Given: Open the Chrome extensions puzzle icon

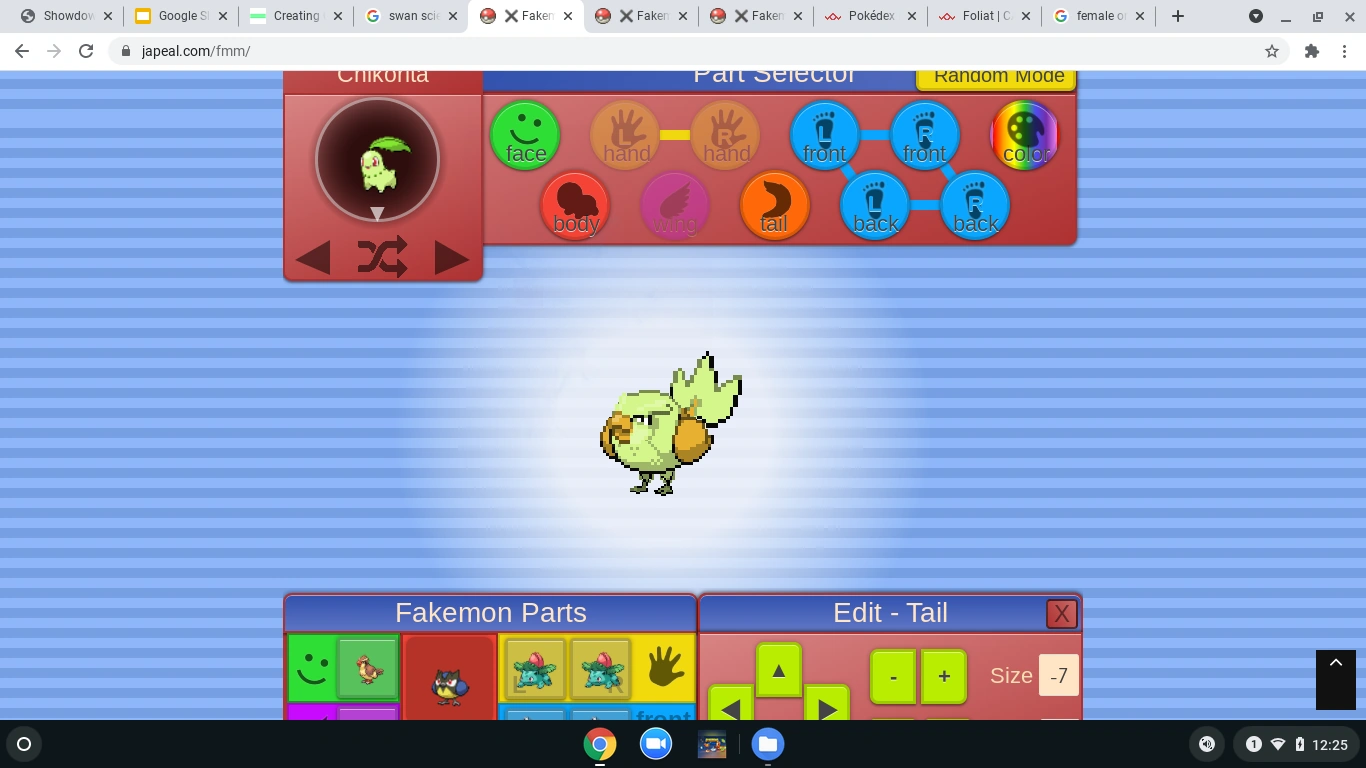Looking at the screenshot, I should (x=1312, y=51).
